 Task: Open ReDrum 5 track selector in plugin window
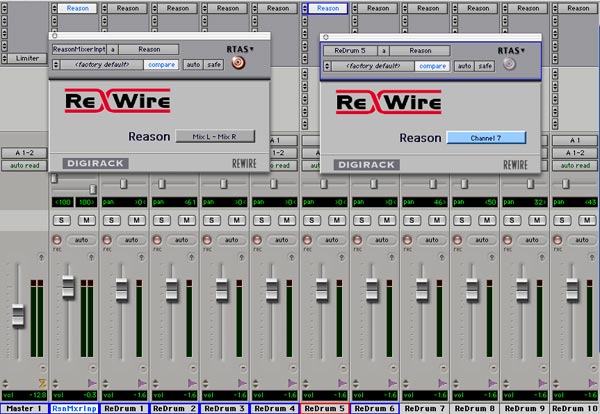[x=350, y=51]
